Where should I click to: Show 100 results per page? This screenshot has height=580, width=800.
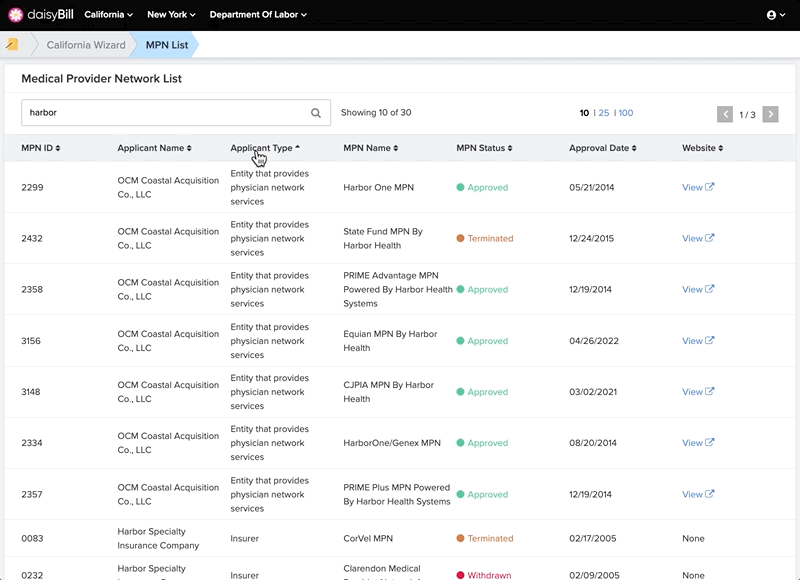click(x=626, y=113)
